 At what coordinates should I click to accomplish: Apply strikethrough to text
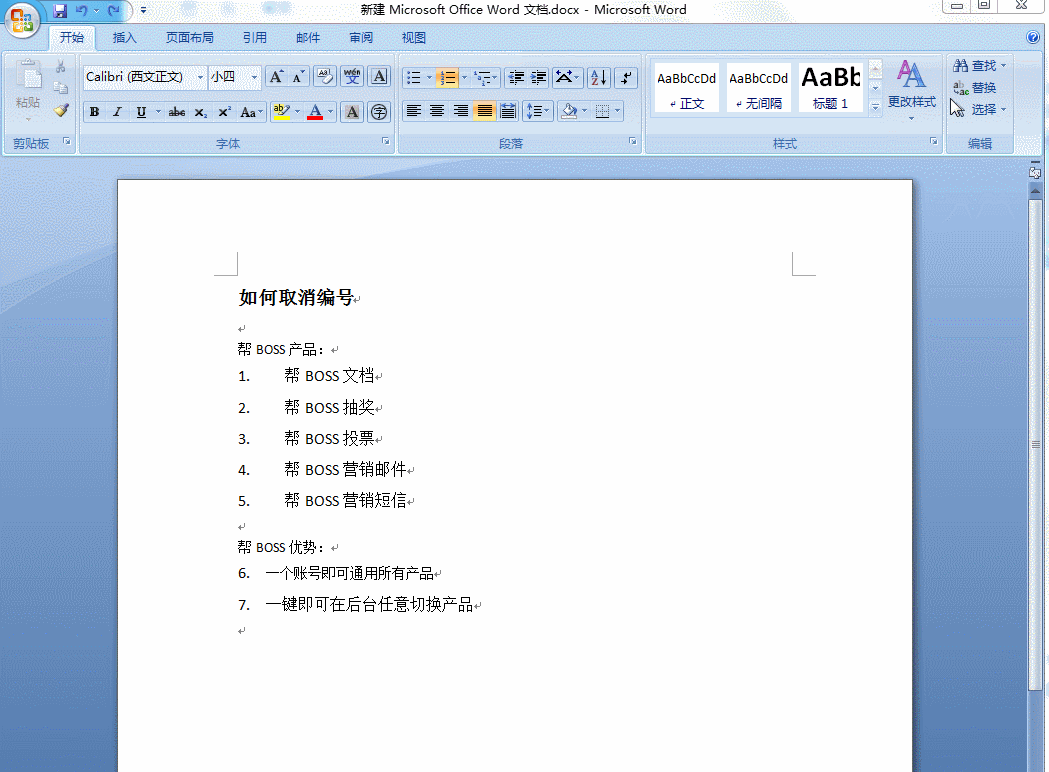click(x=177, y=111)
